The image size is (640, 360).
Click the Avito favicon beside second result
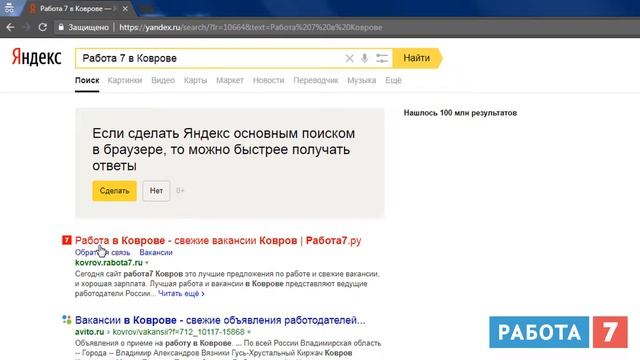(x=67, y=320)
